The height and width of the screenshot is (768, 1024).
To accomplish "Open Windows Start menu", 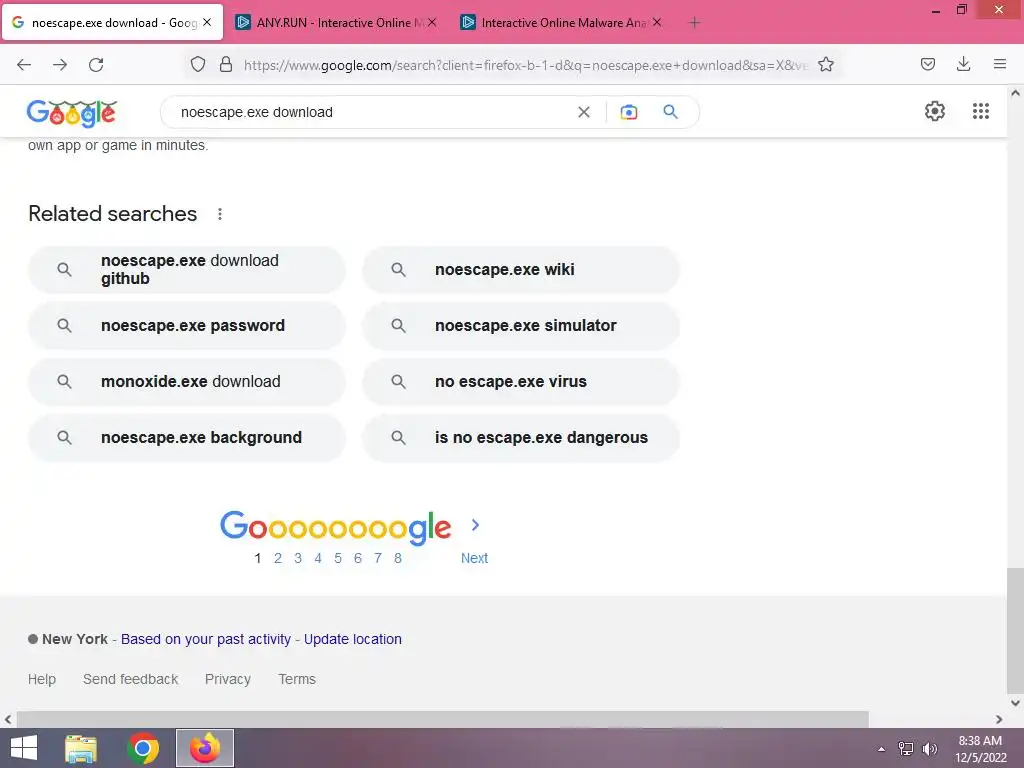I will (x=24, y=748).
